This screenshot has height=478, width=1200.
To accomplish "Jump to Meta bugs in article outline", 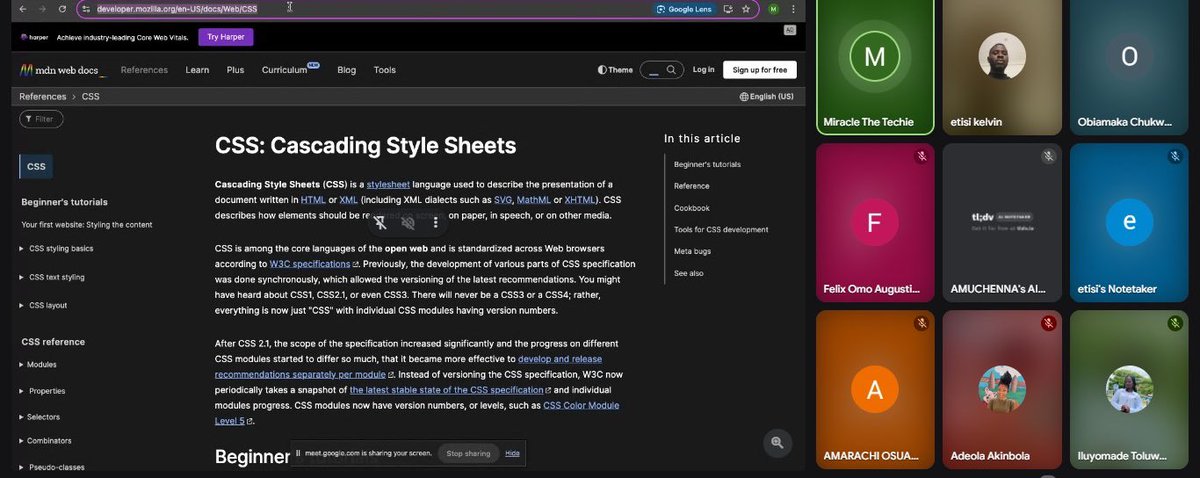I will [x=693, y=251].
